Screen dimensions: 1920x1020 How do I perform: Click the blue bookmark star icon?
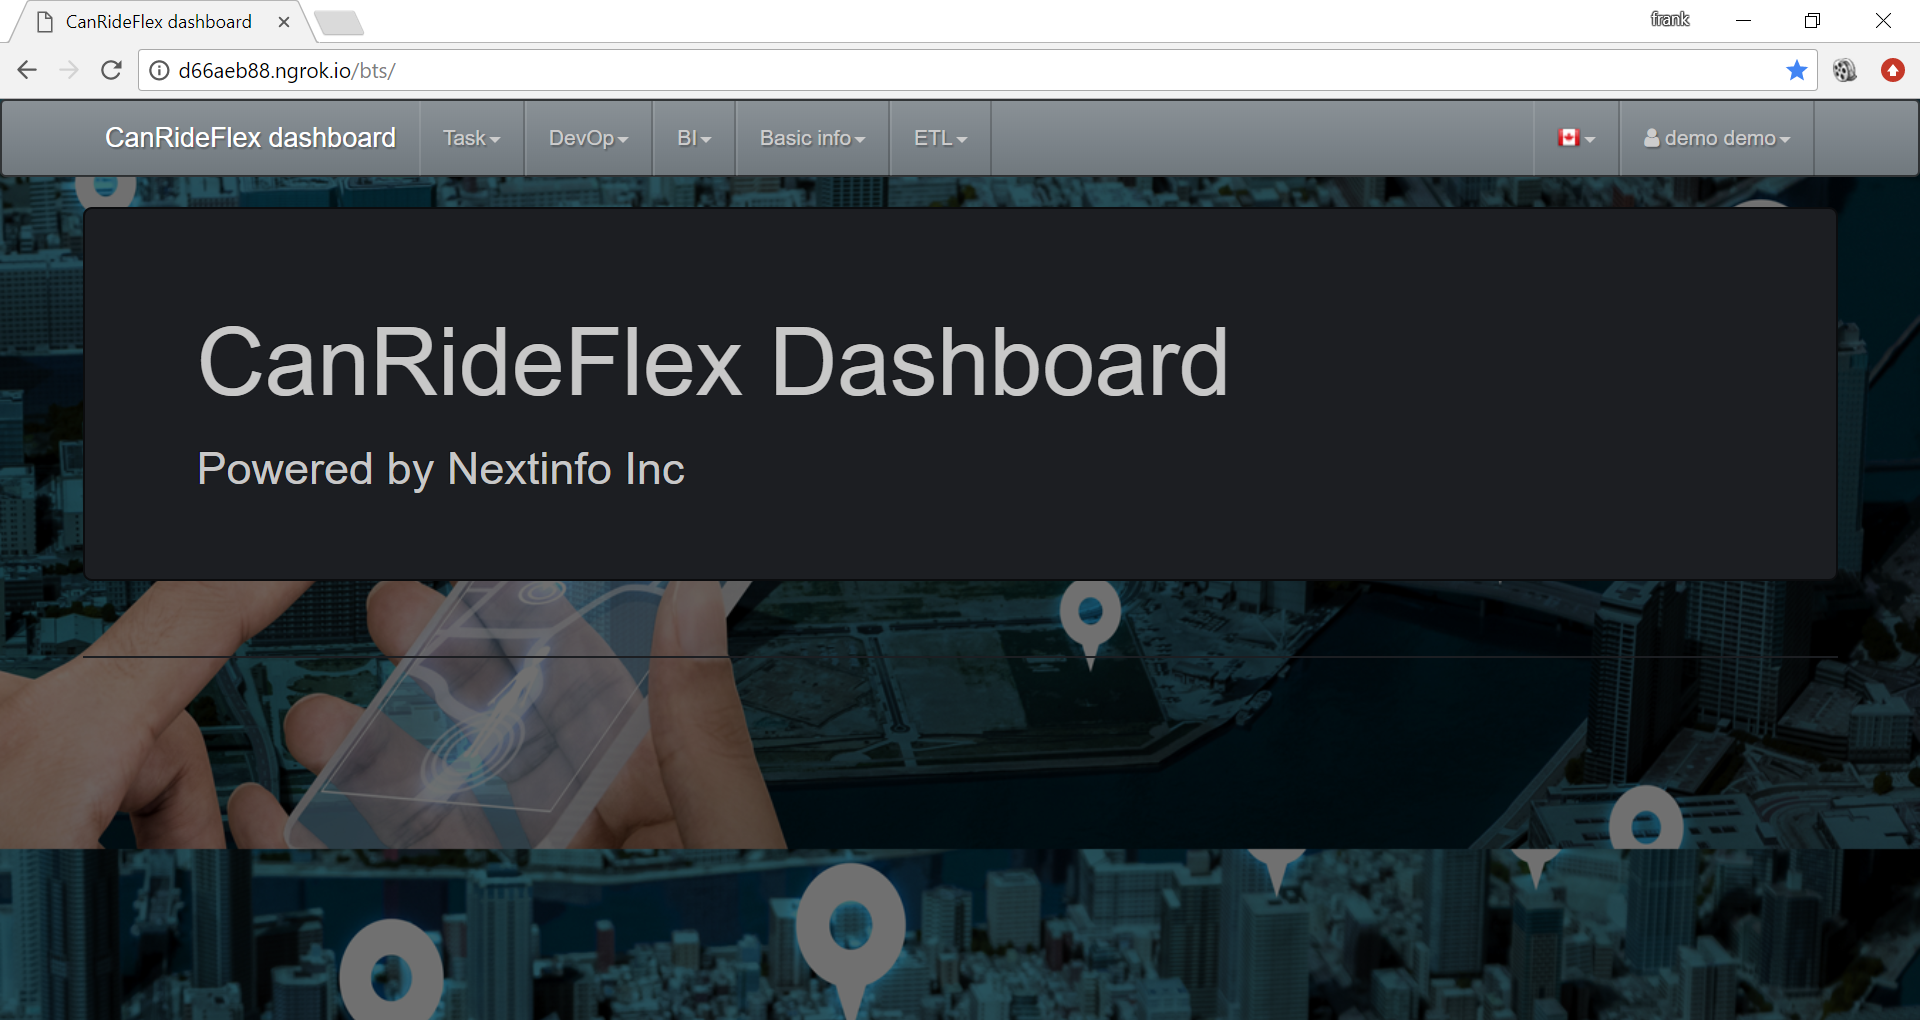pyautogui.click(x=1796, y=70)
